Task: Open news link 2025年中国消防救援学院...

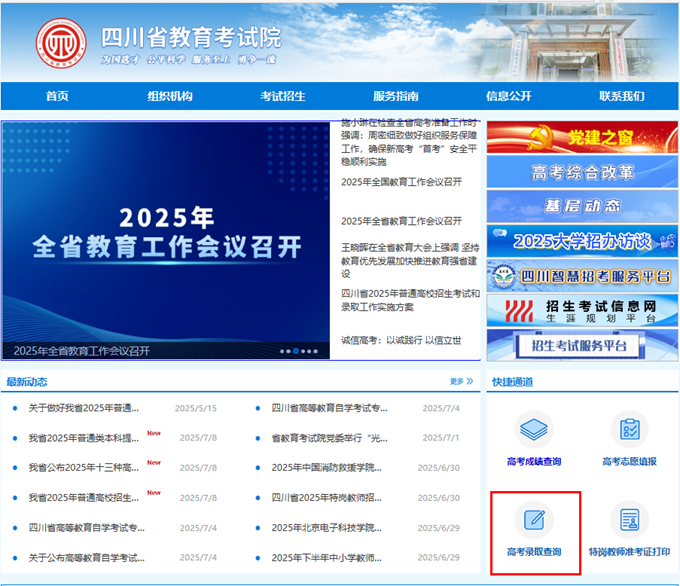Action: pos(326,468)
